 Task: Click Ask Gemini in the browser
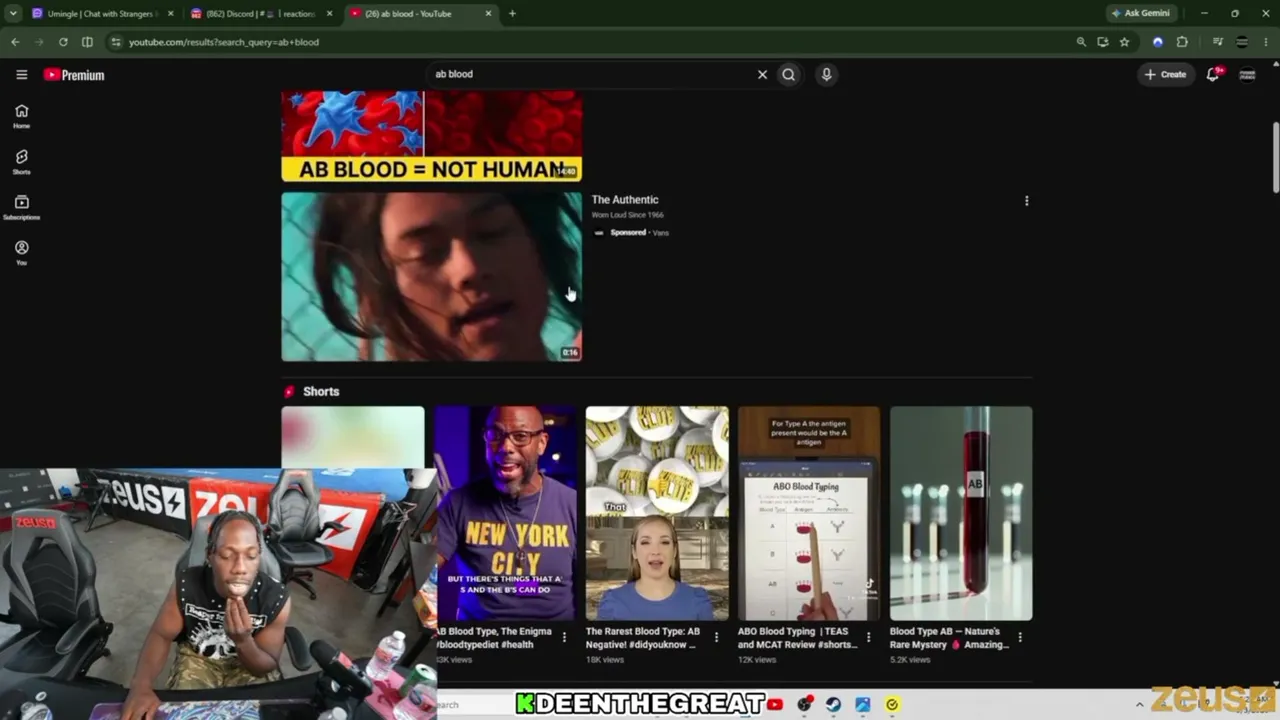(1140, 14)
